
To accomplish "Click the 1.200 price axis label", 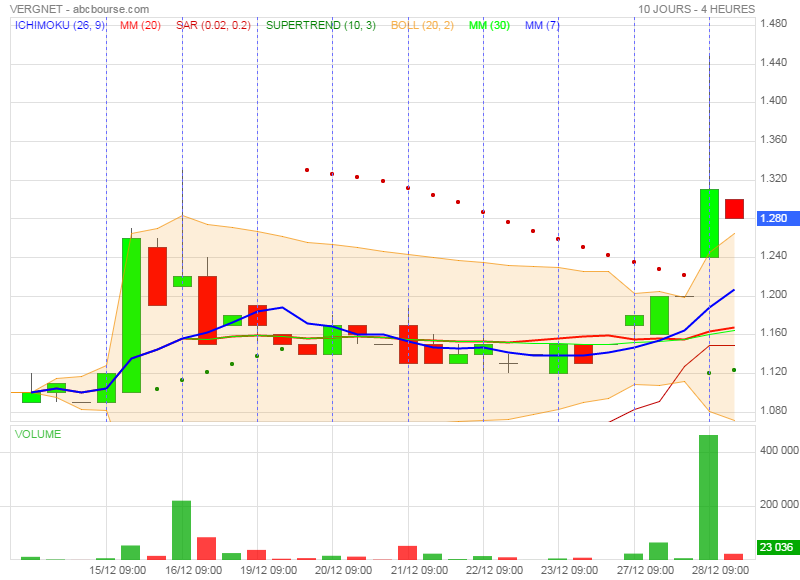I will 773,294.
